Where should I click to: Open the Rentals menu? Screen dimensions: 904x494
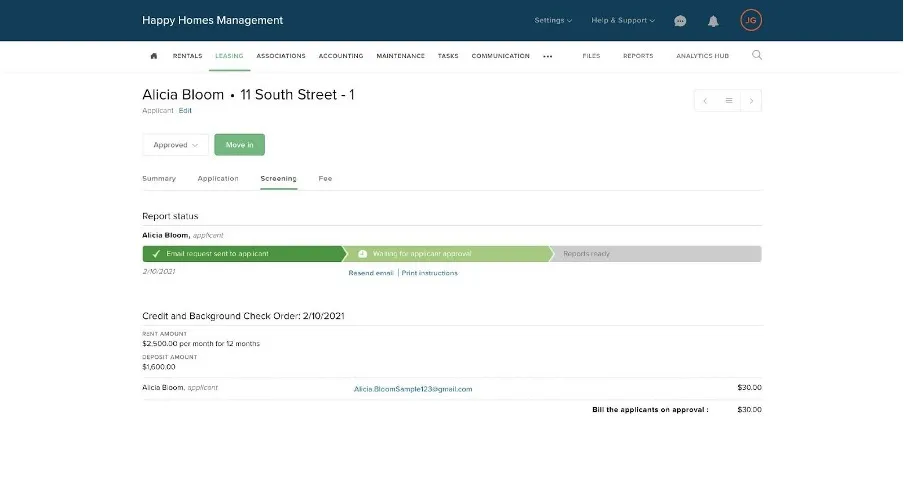[187, 56]
